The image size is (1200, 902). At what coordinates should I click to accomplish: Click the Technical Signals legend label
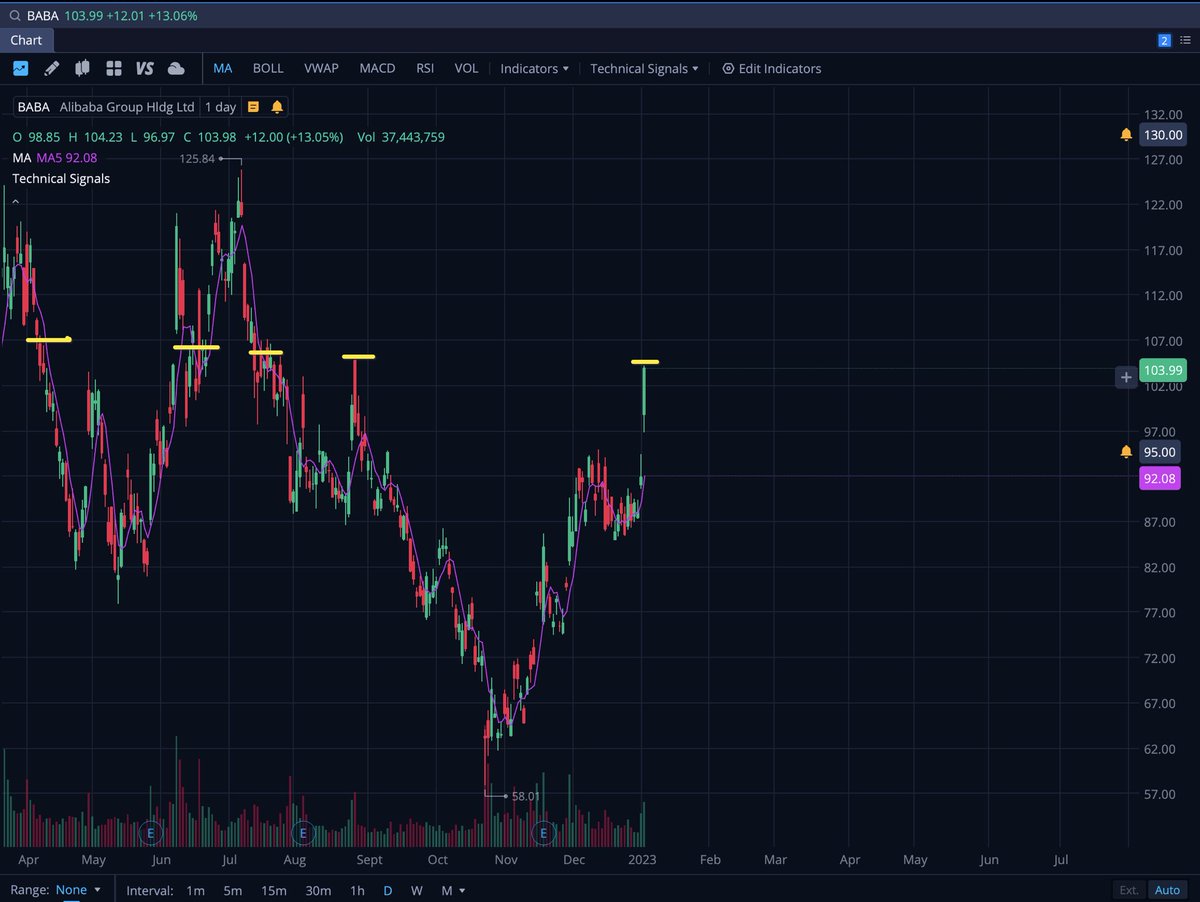(x=61, y=179)
